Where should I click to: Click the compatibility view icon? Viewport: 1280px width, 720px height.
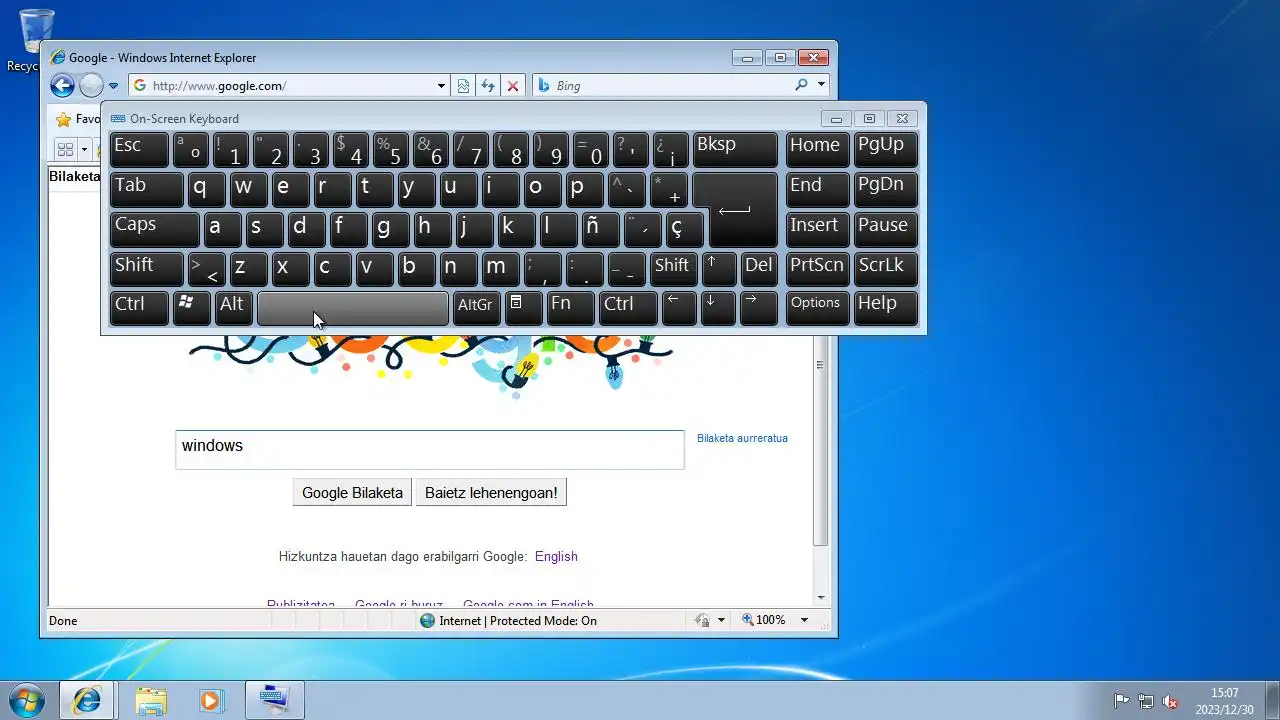(463, 86)
